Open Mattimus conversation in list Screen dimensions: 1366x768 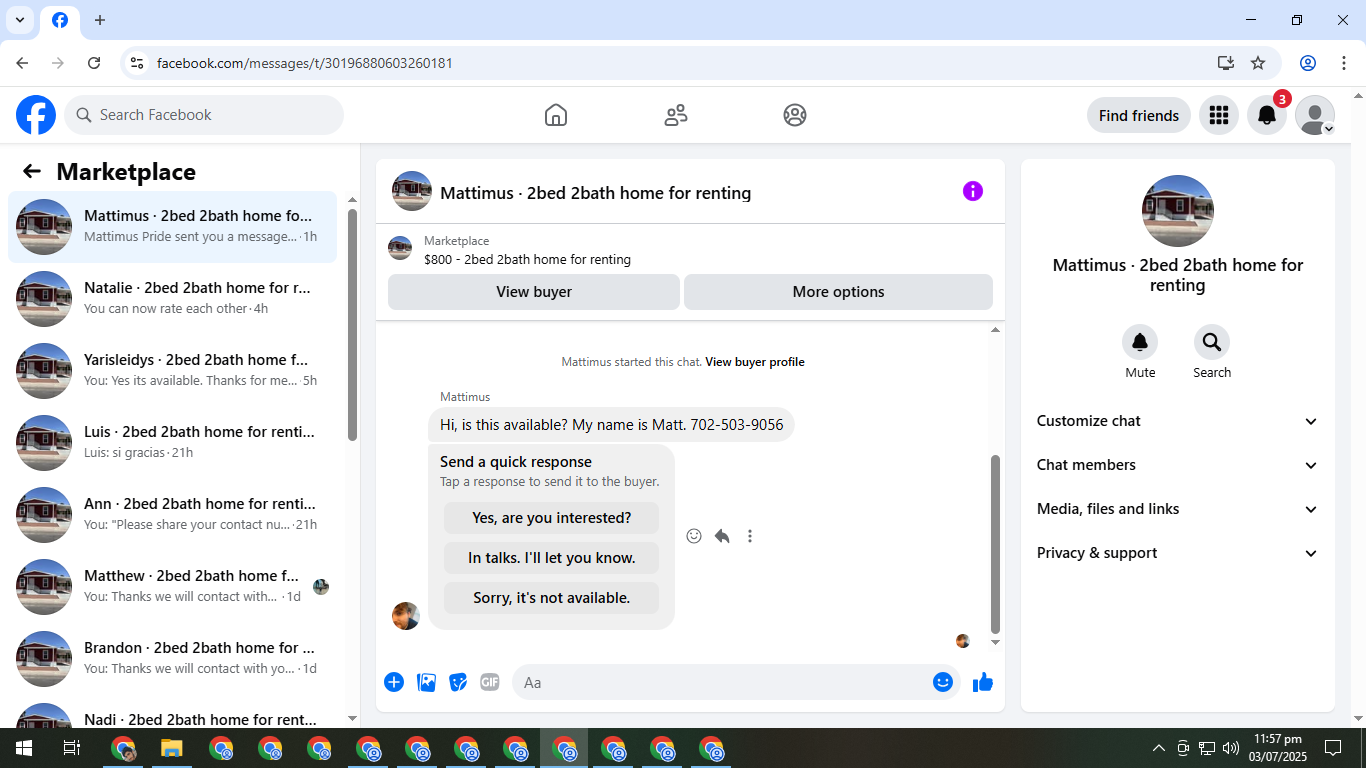172,227
